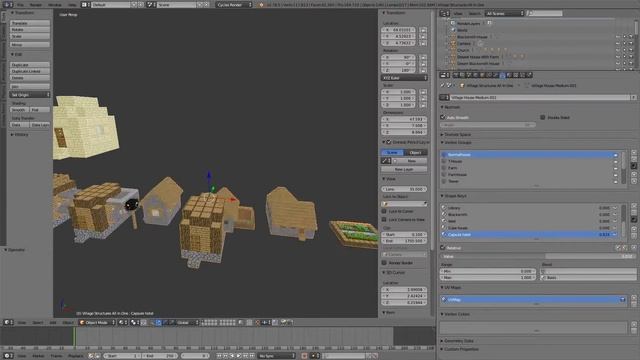Viewport: 640px width, 360px height.
Task: Expand the Texture Space panel
Action: 456,134
